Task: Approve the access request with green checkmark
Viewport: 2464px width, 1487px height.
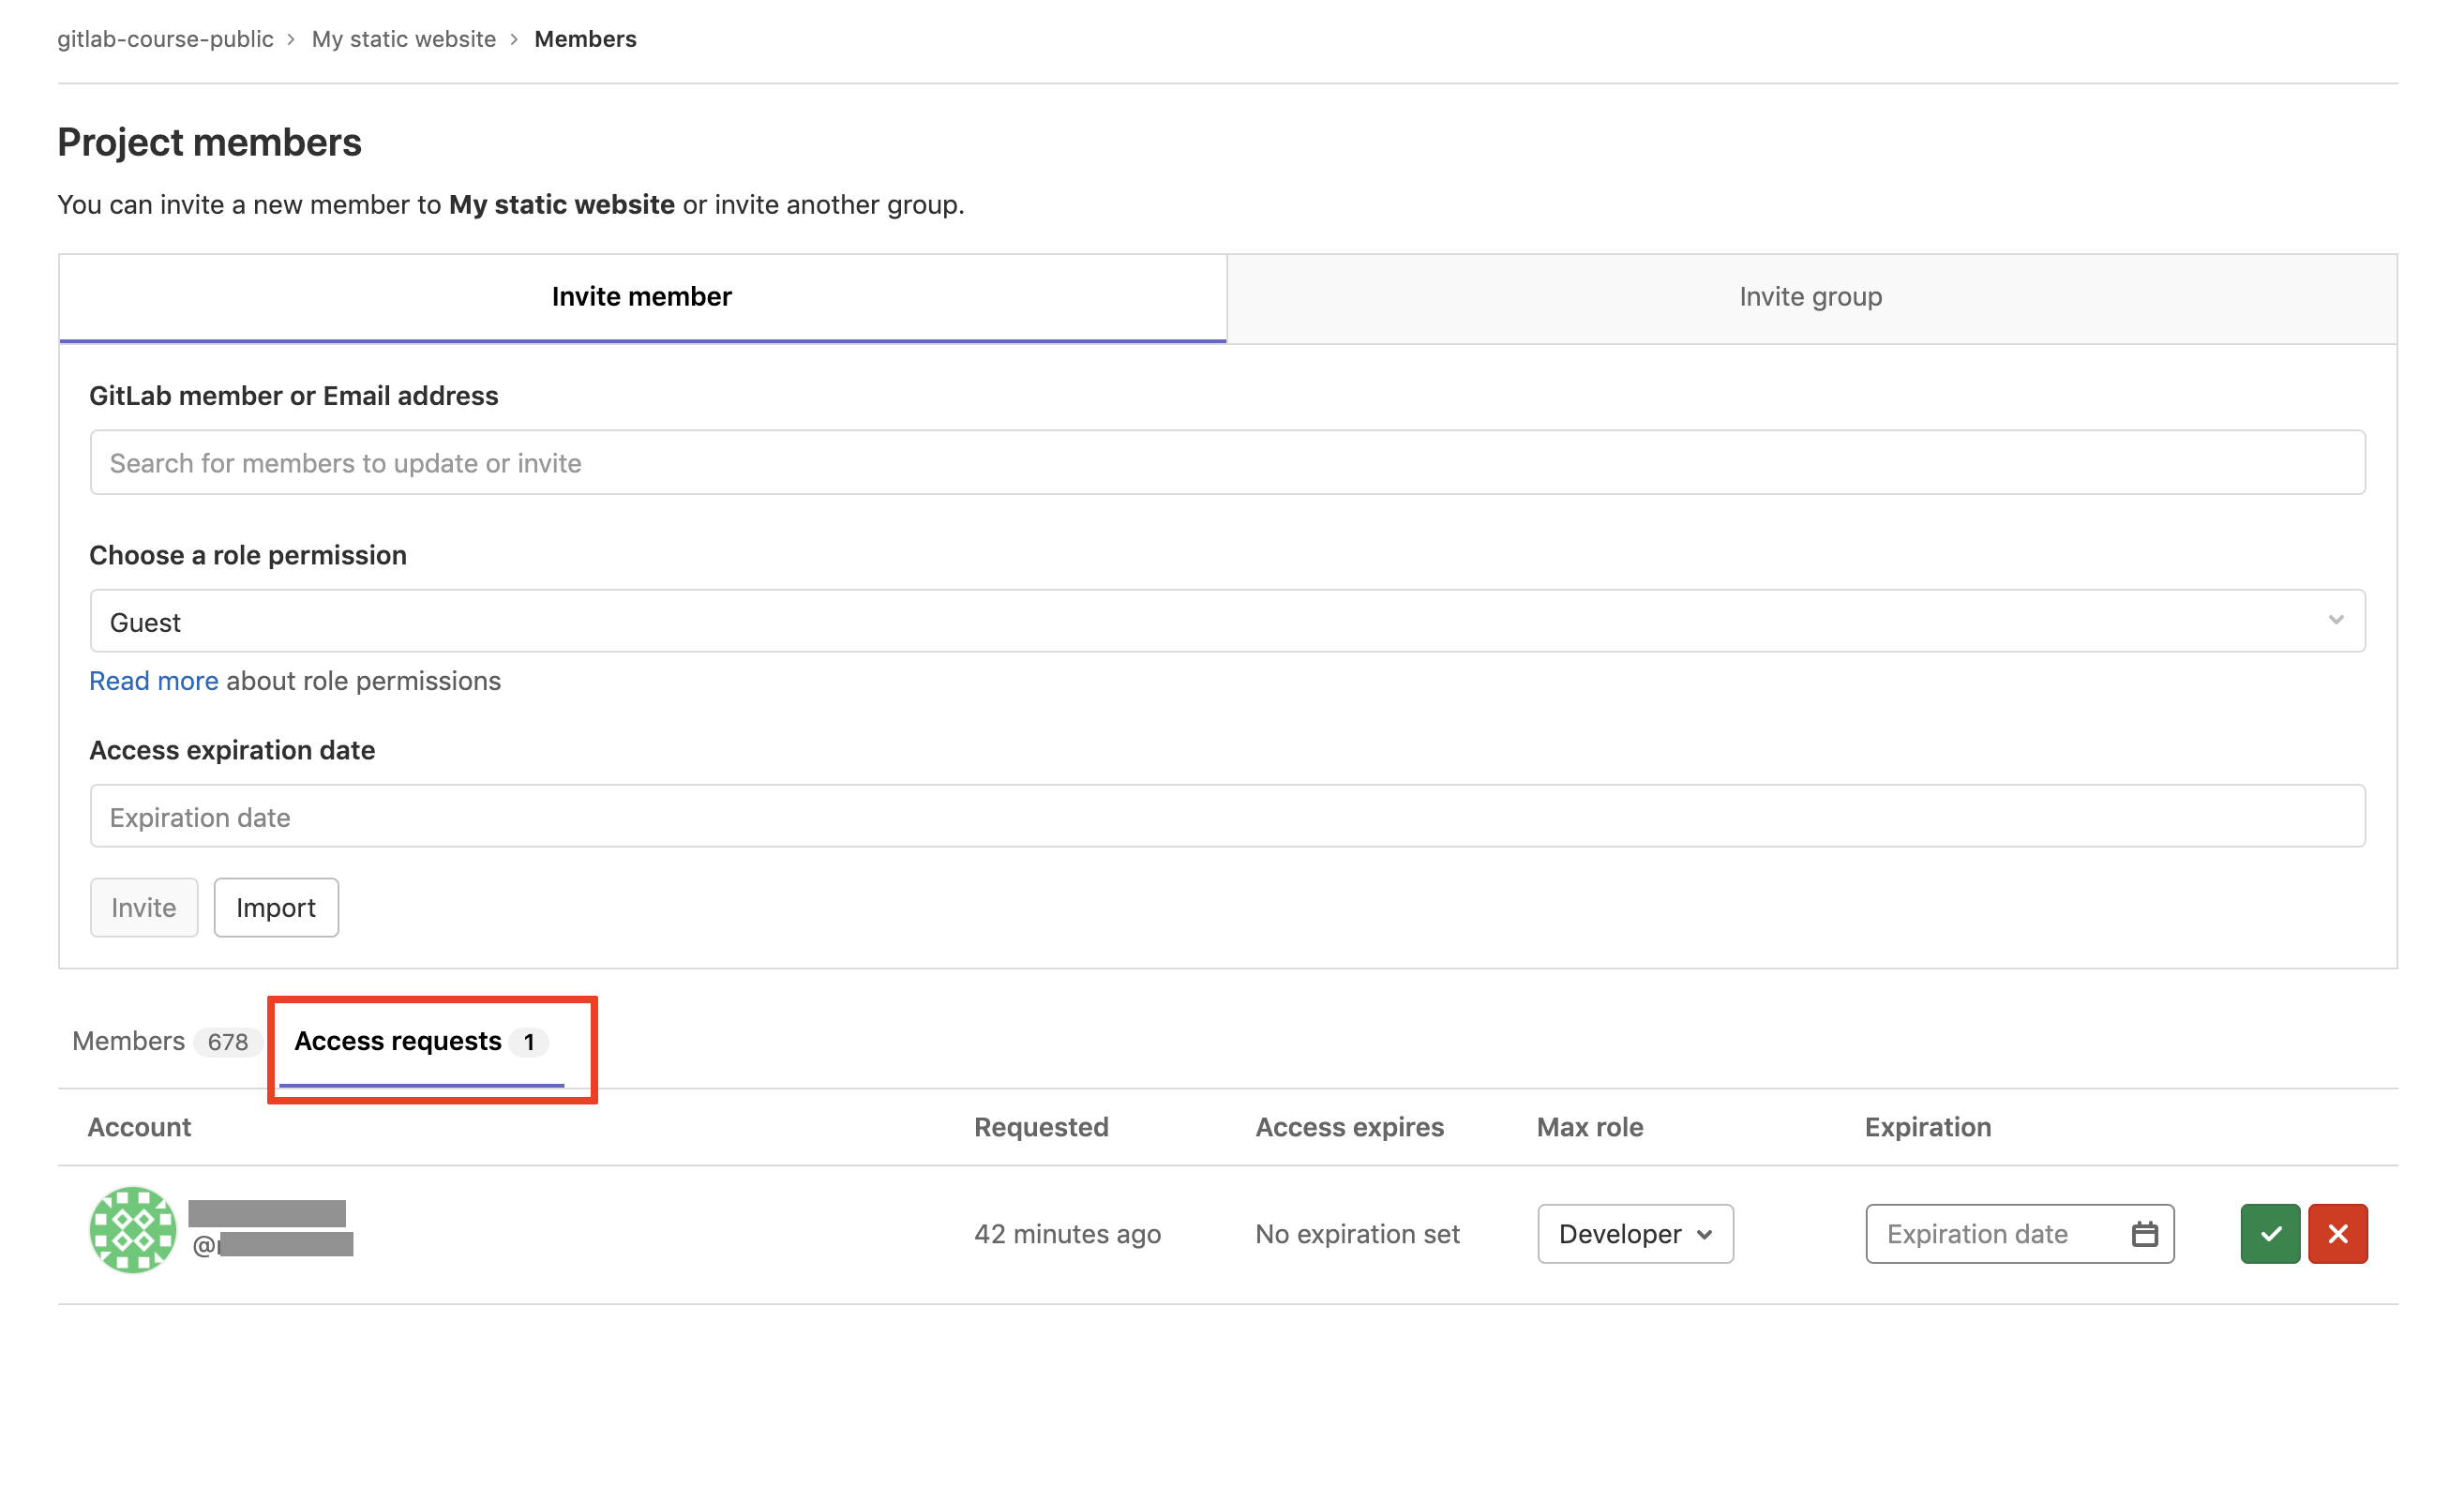Action: coord(2269,1233)
